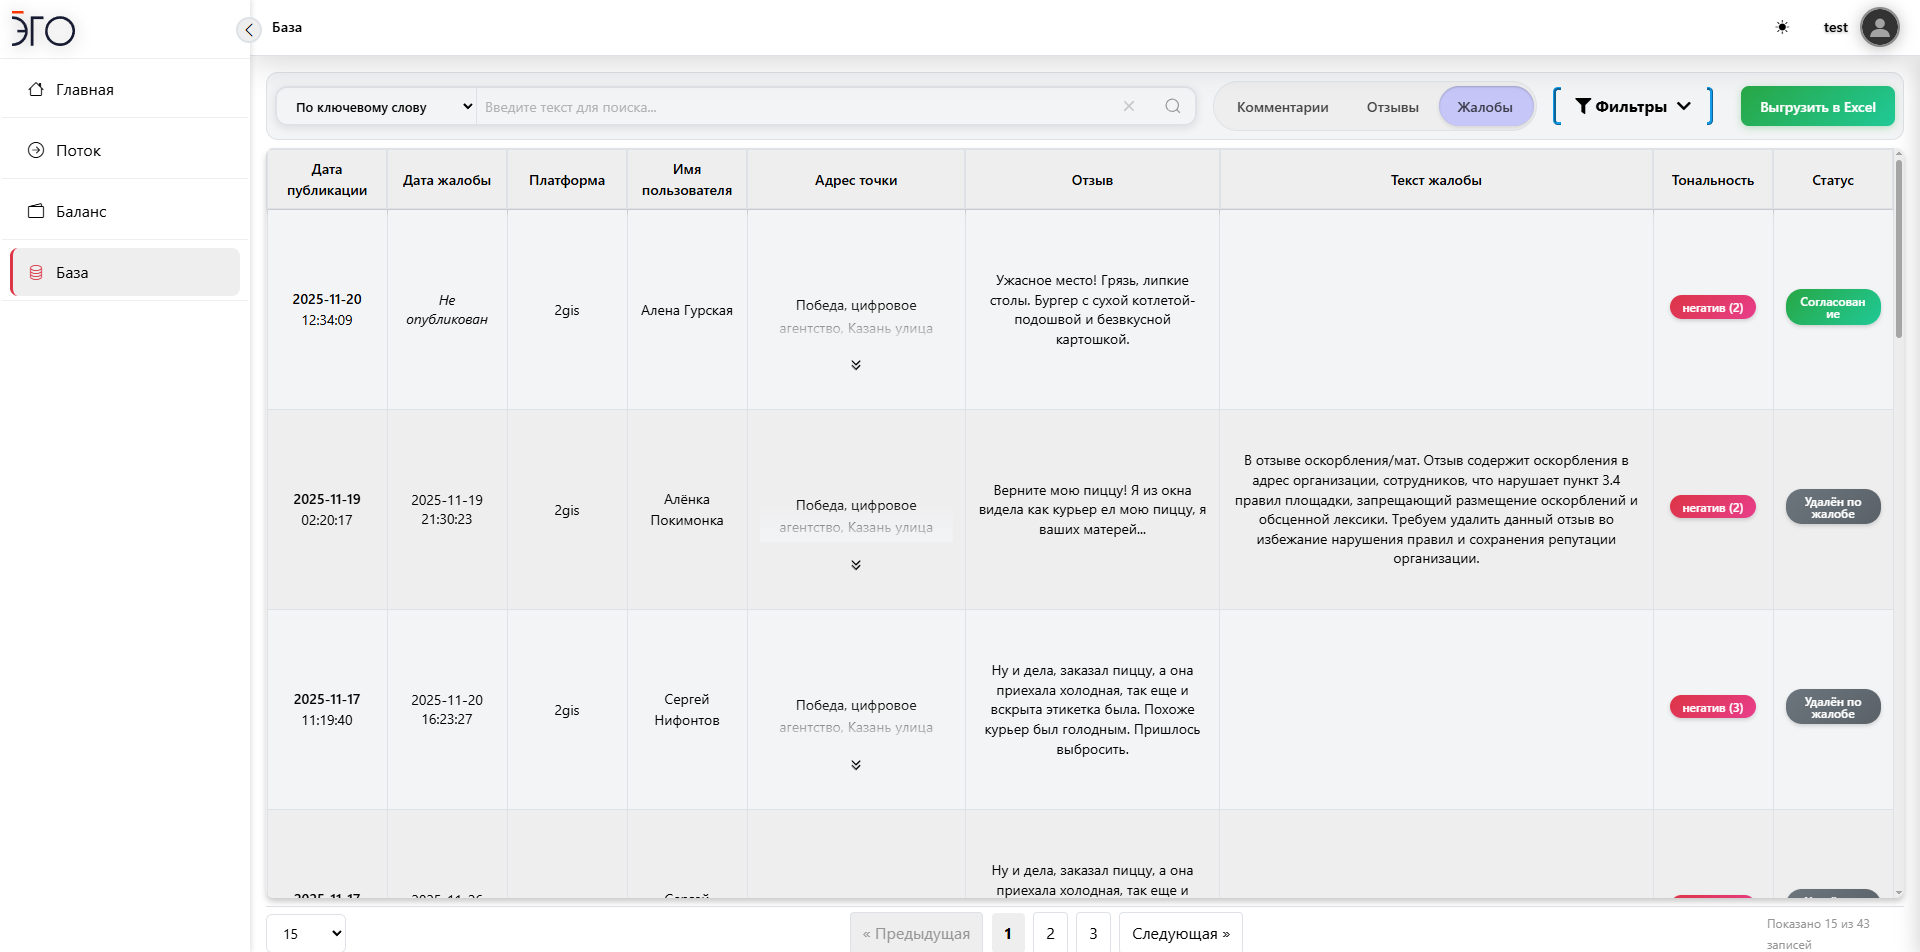
Task: Switch to the Комментарии tab
Action: pyautogui.click(x=1282, y=107)
